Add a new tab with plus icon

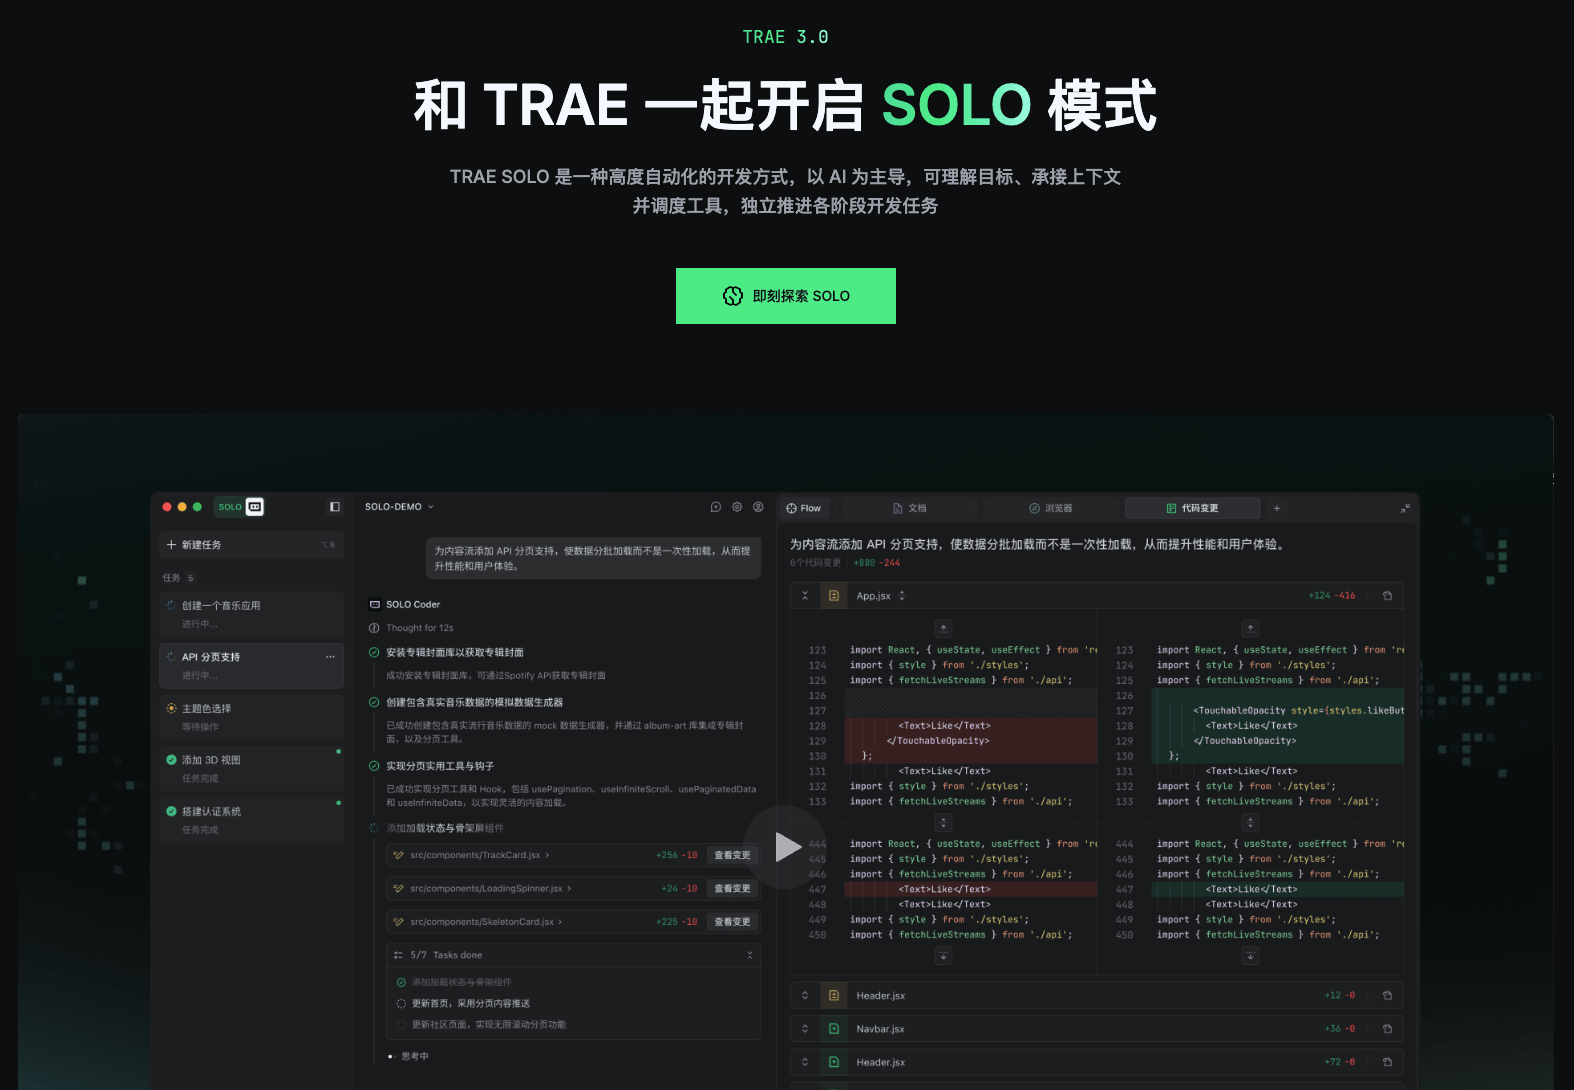tap(1277, 508)
